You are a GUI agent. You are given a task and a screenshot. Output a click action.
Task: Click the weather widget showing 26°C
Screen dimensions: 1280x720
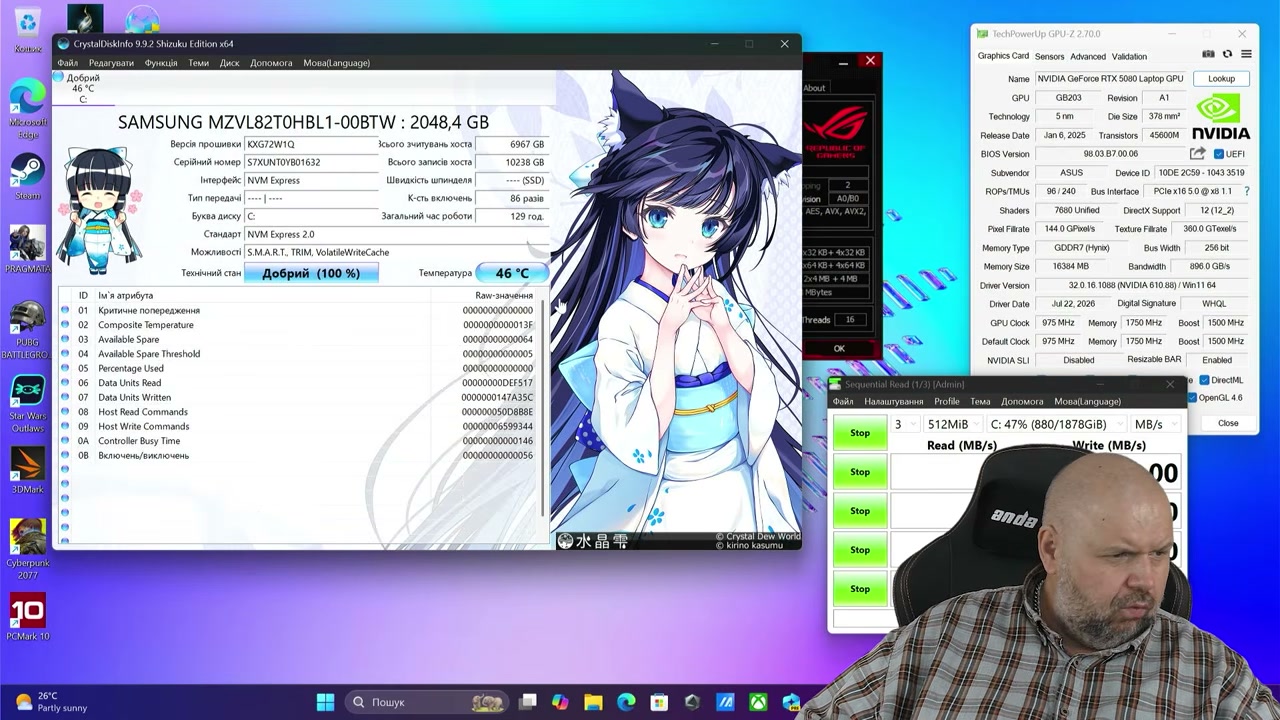[x=52, y=702]
